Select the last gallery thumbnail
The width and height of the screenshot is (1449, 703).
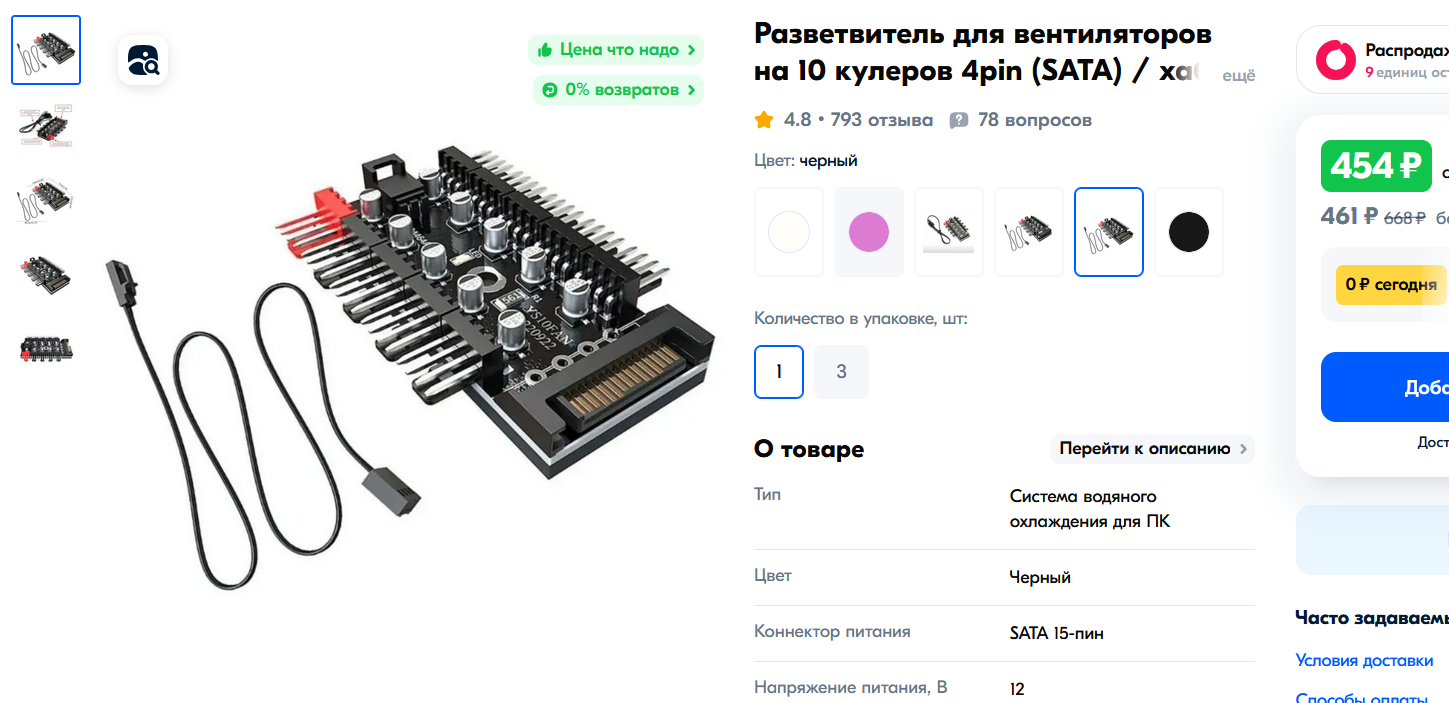coord(46,349)
